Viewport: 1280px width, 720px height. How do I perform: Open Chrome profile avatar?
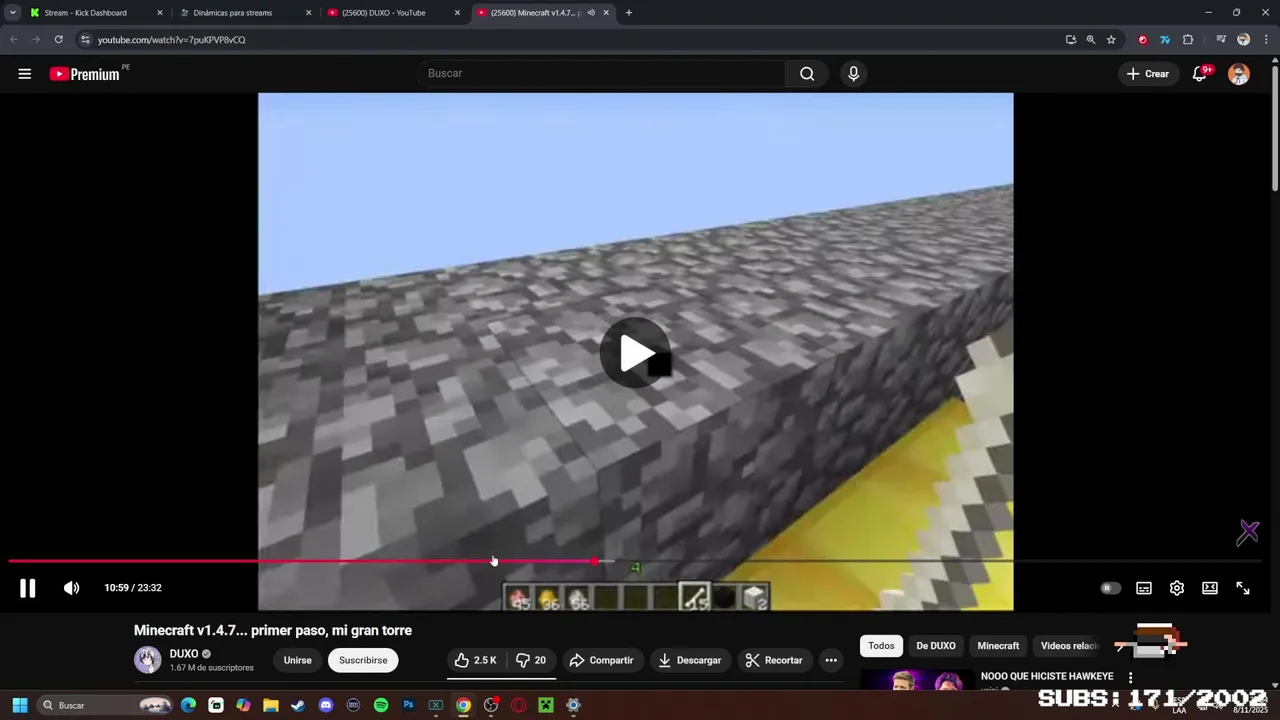(x=1243, y=40)
